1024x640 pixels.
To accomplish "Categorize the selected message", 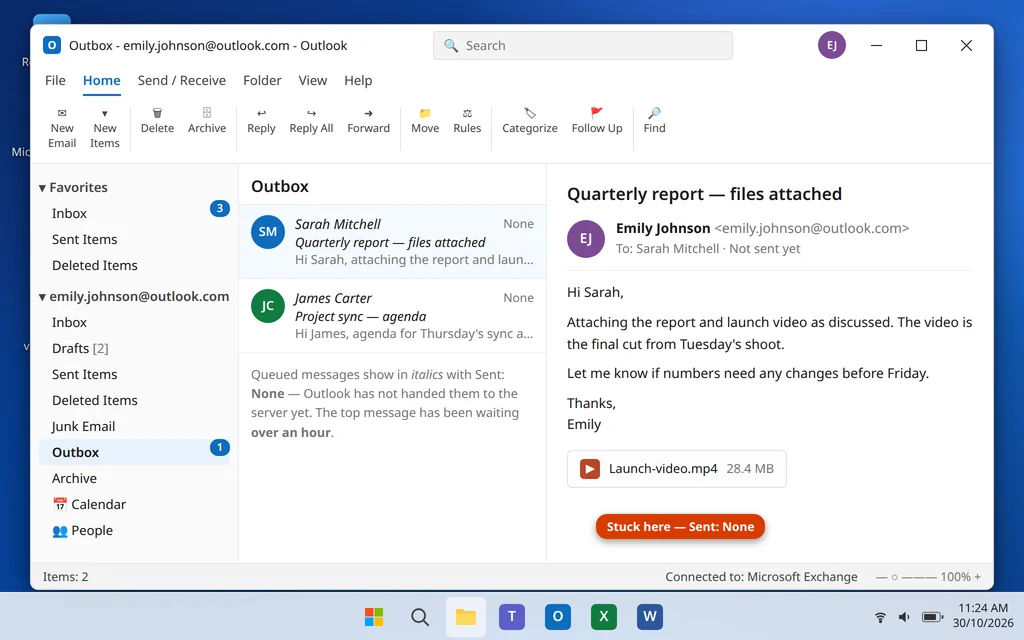I will 530,121.
